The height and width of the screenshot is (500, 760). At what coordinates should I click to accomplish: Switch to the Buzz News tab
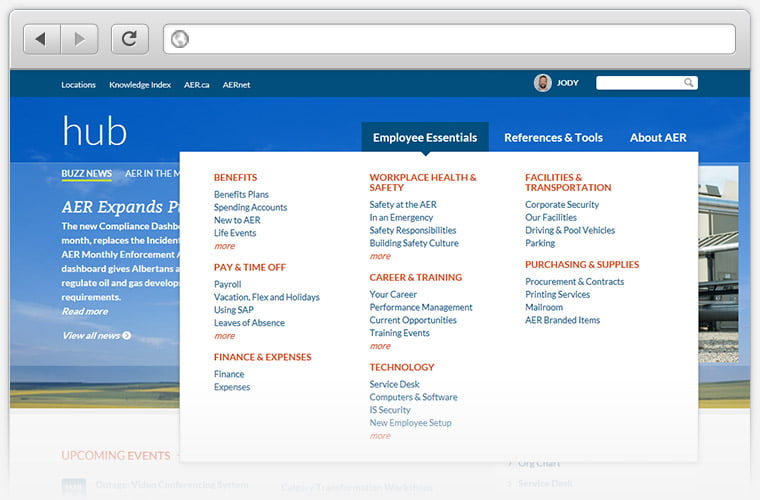click(87, 173)
